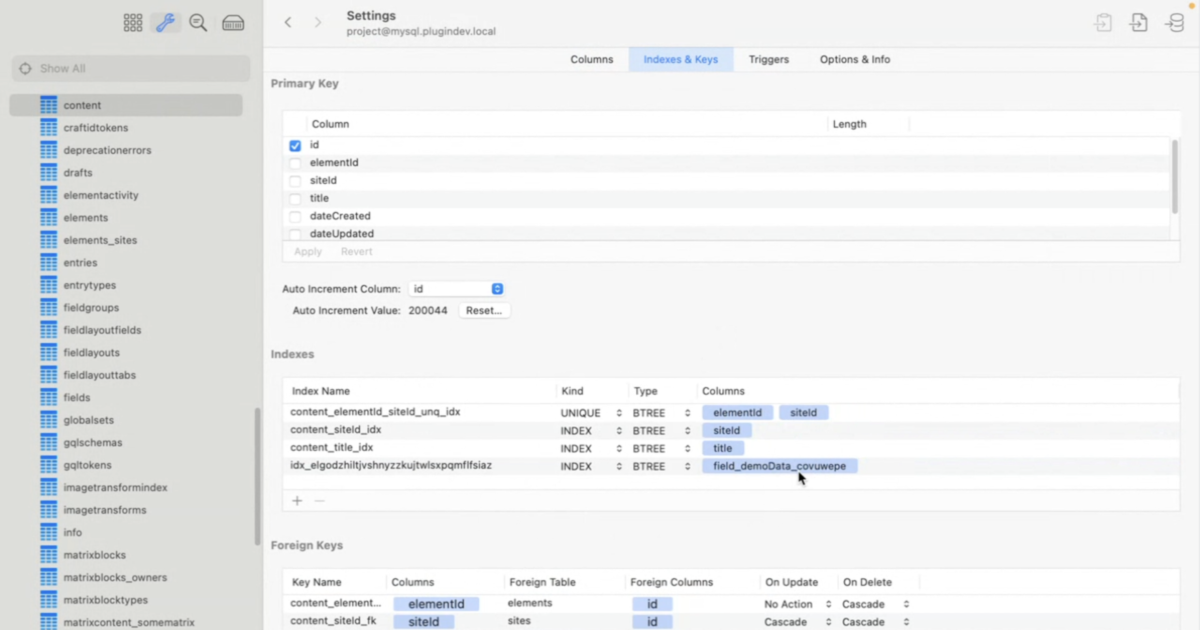Open the entries table icon in the sidebar
The image size is (1200, 630).
pos(49,262)
